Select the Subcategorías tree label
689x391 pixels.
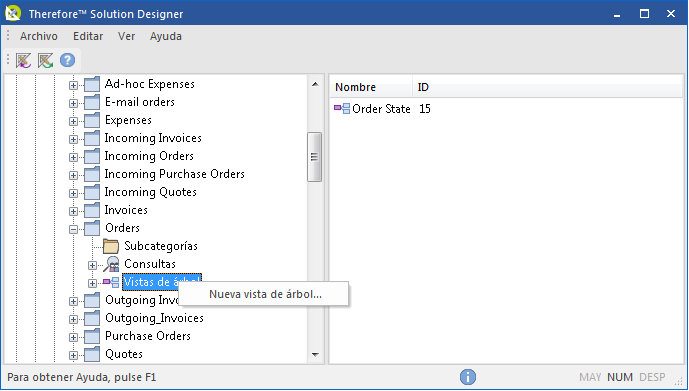[161, 246]
